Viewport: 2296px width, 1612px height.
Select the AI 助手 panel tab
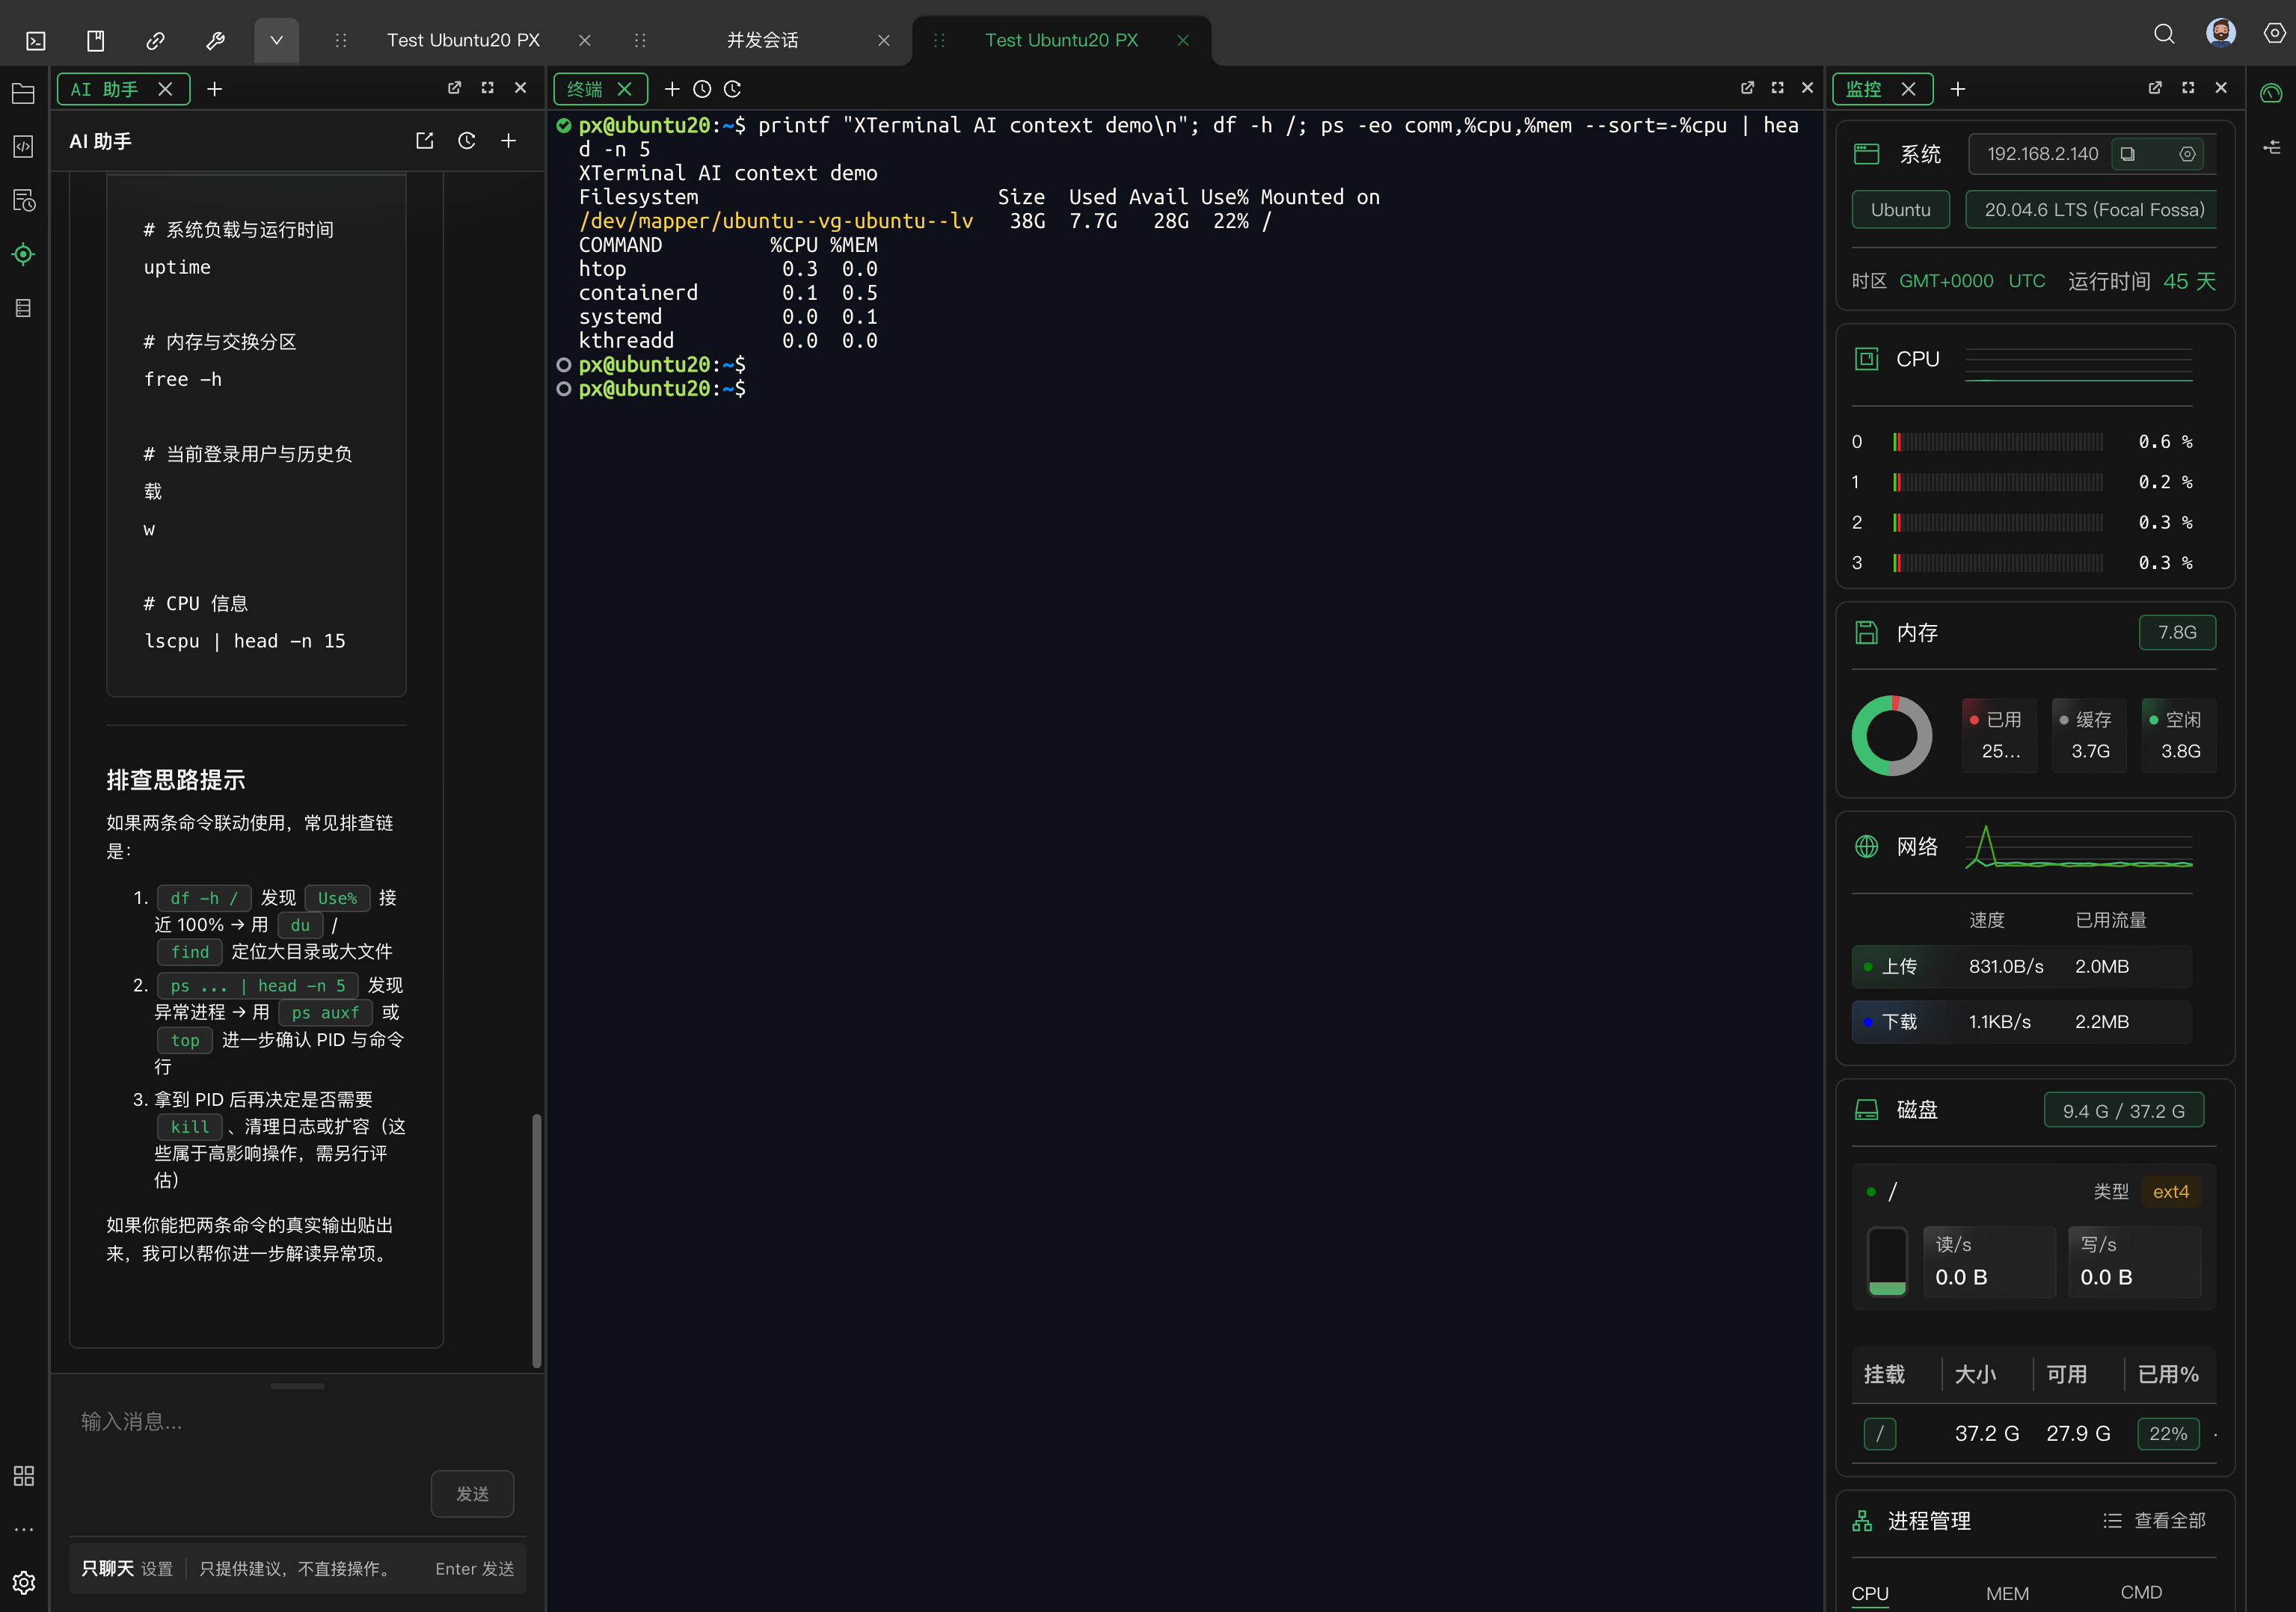coord(105,89)
